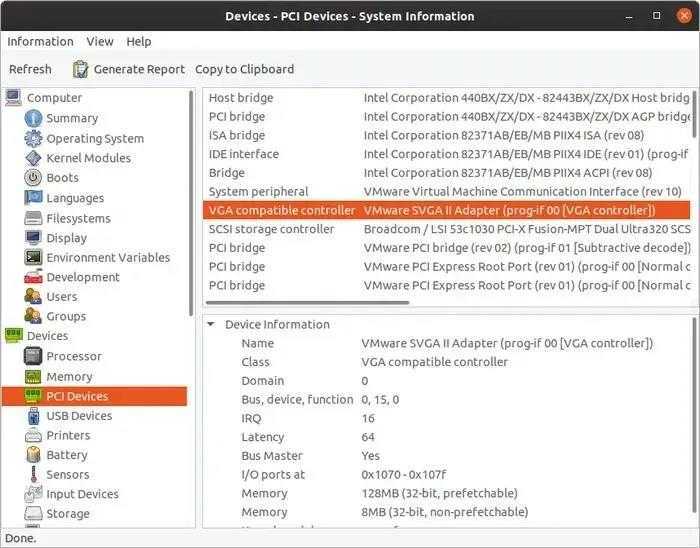Viewport: 700px width, 548px height.
Task: Minimize the System Information window
Action: point(629,17)
